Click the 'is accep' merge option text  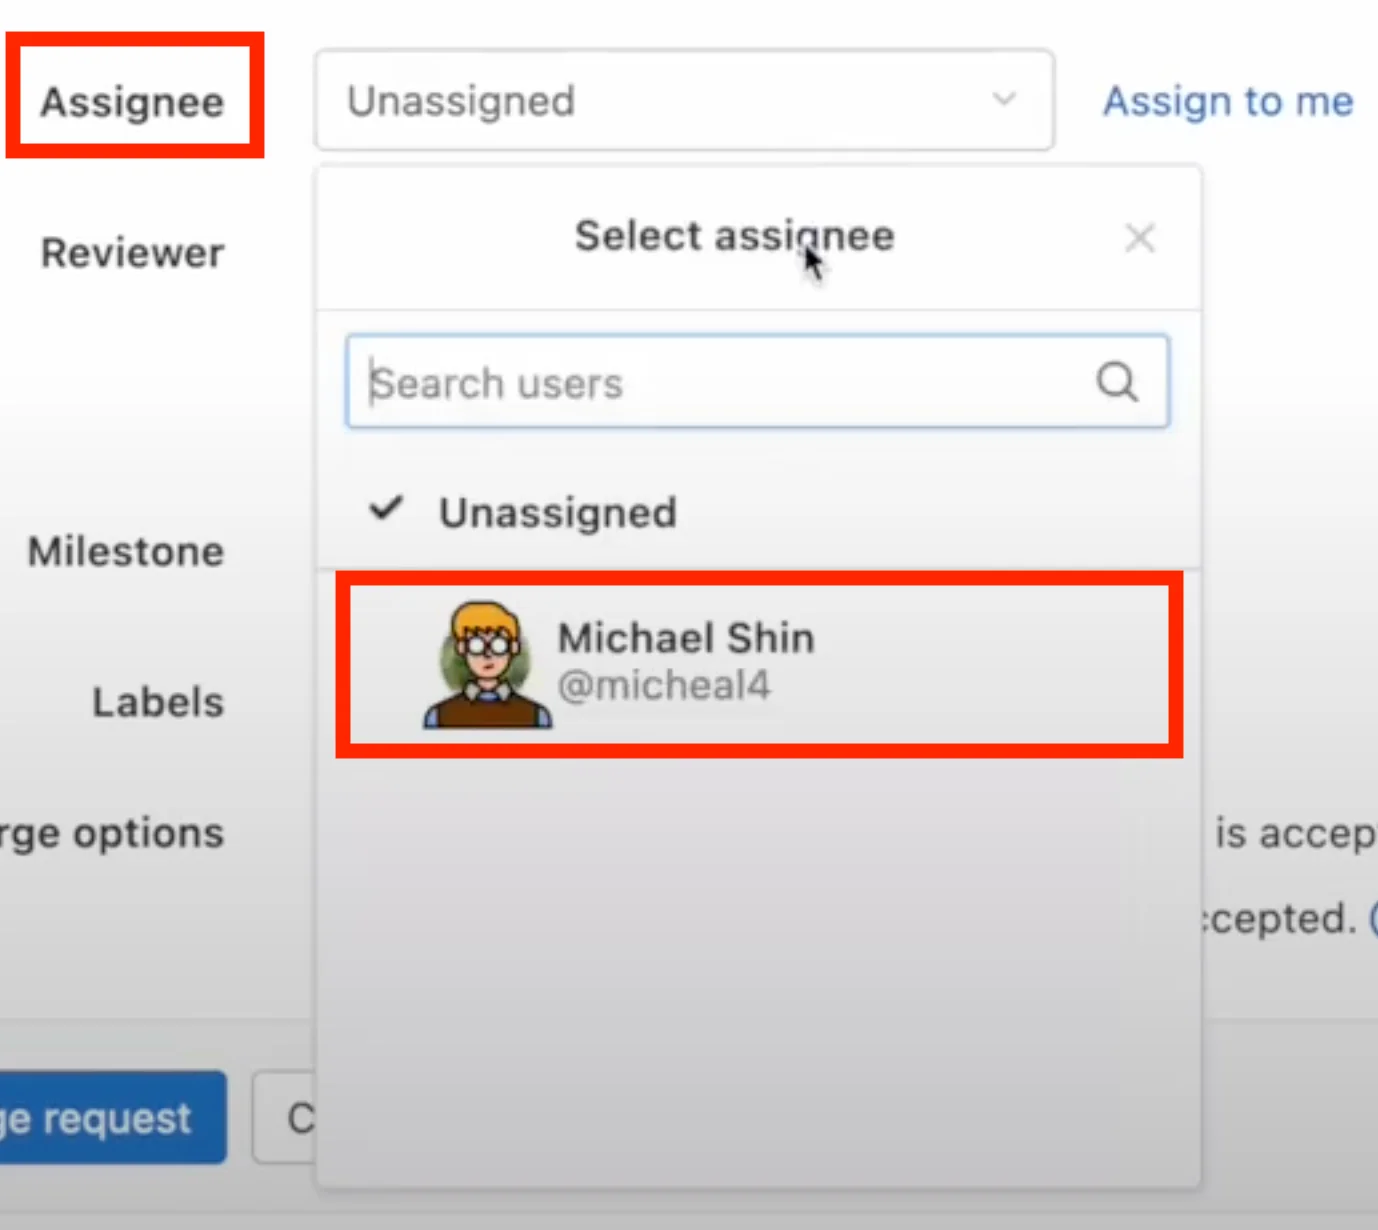pyautogui.click(x=1295, y=833)
